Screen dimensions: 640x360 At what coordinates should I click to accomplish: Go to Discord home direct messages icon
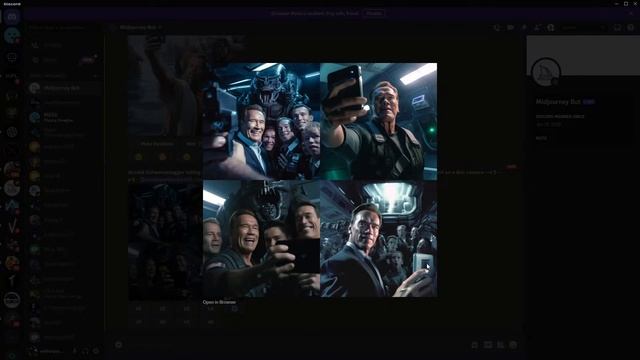point(12,16)
